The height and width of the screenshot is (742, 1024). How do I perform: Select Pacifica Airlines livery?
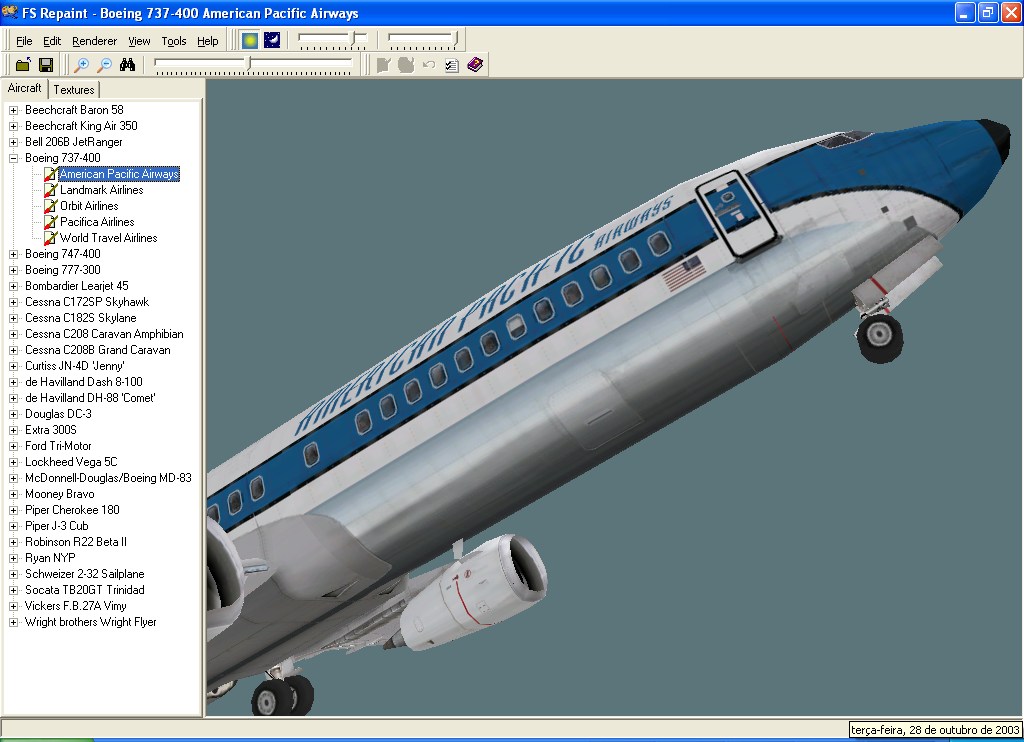coord(97,222)
